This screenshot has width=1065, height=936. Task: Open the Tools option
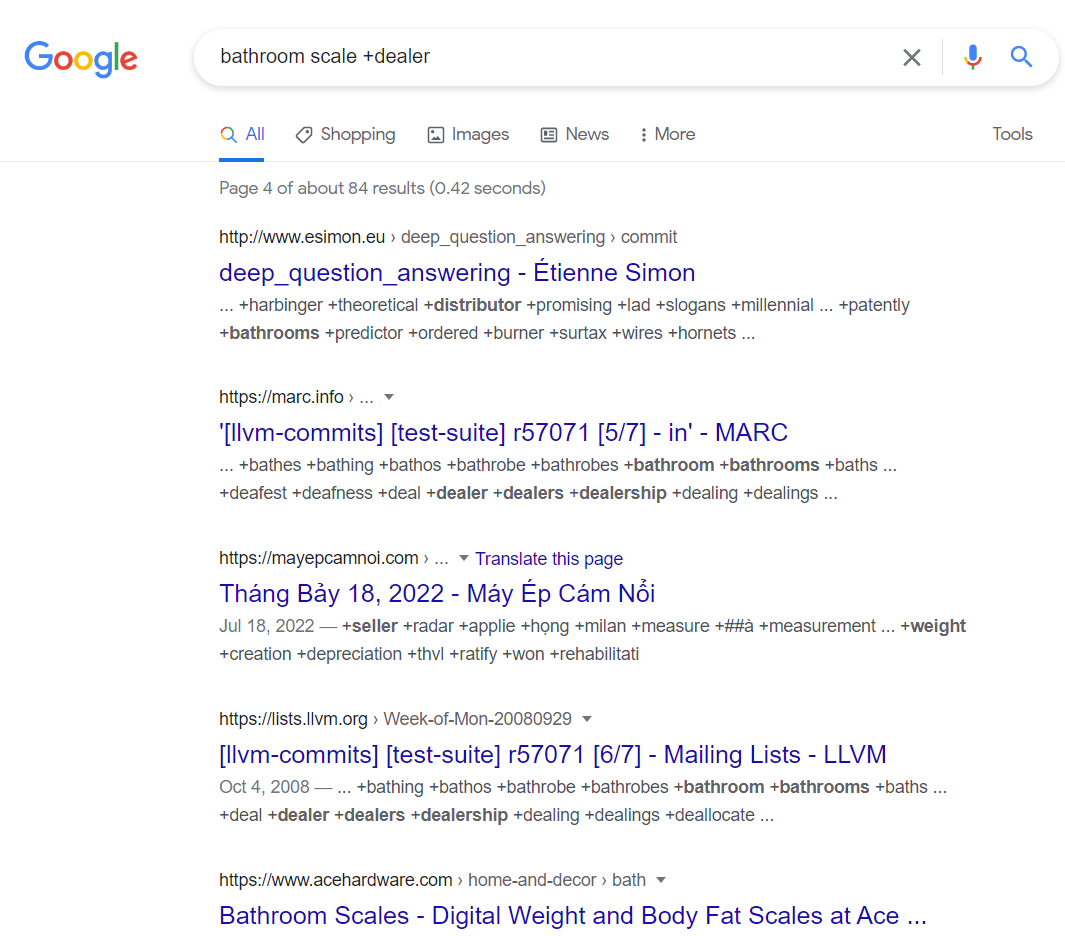tap(1012, 134)
